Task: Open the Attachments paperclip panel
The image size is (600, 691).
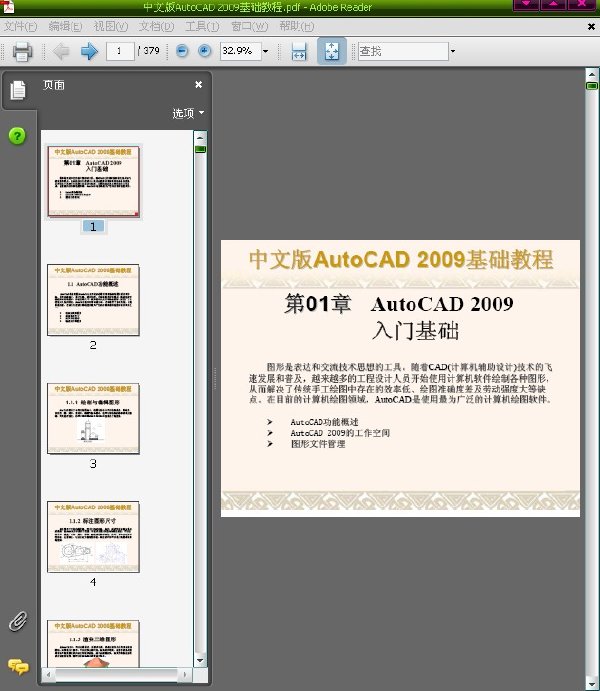Action: tap(18, 621)
